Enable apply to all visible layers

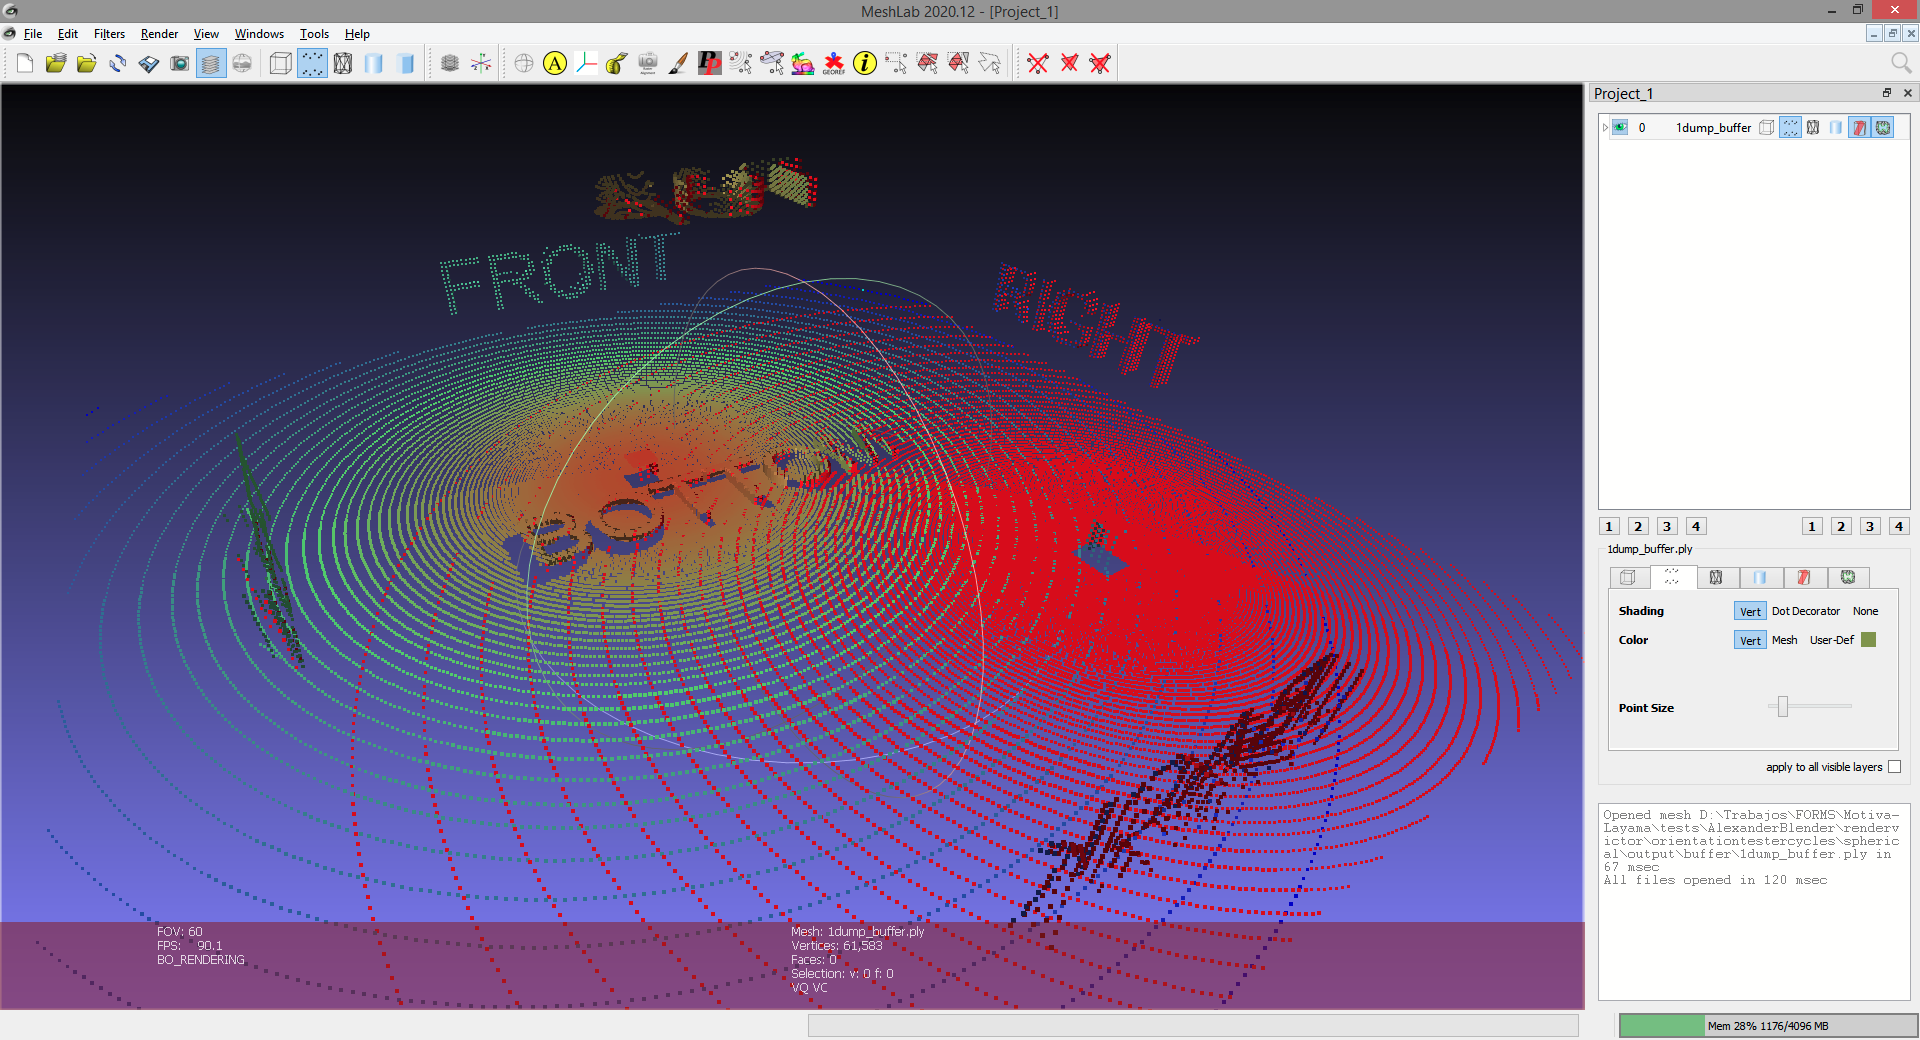[1895, 767]
